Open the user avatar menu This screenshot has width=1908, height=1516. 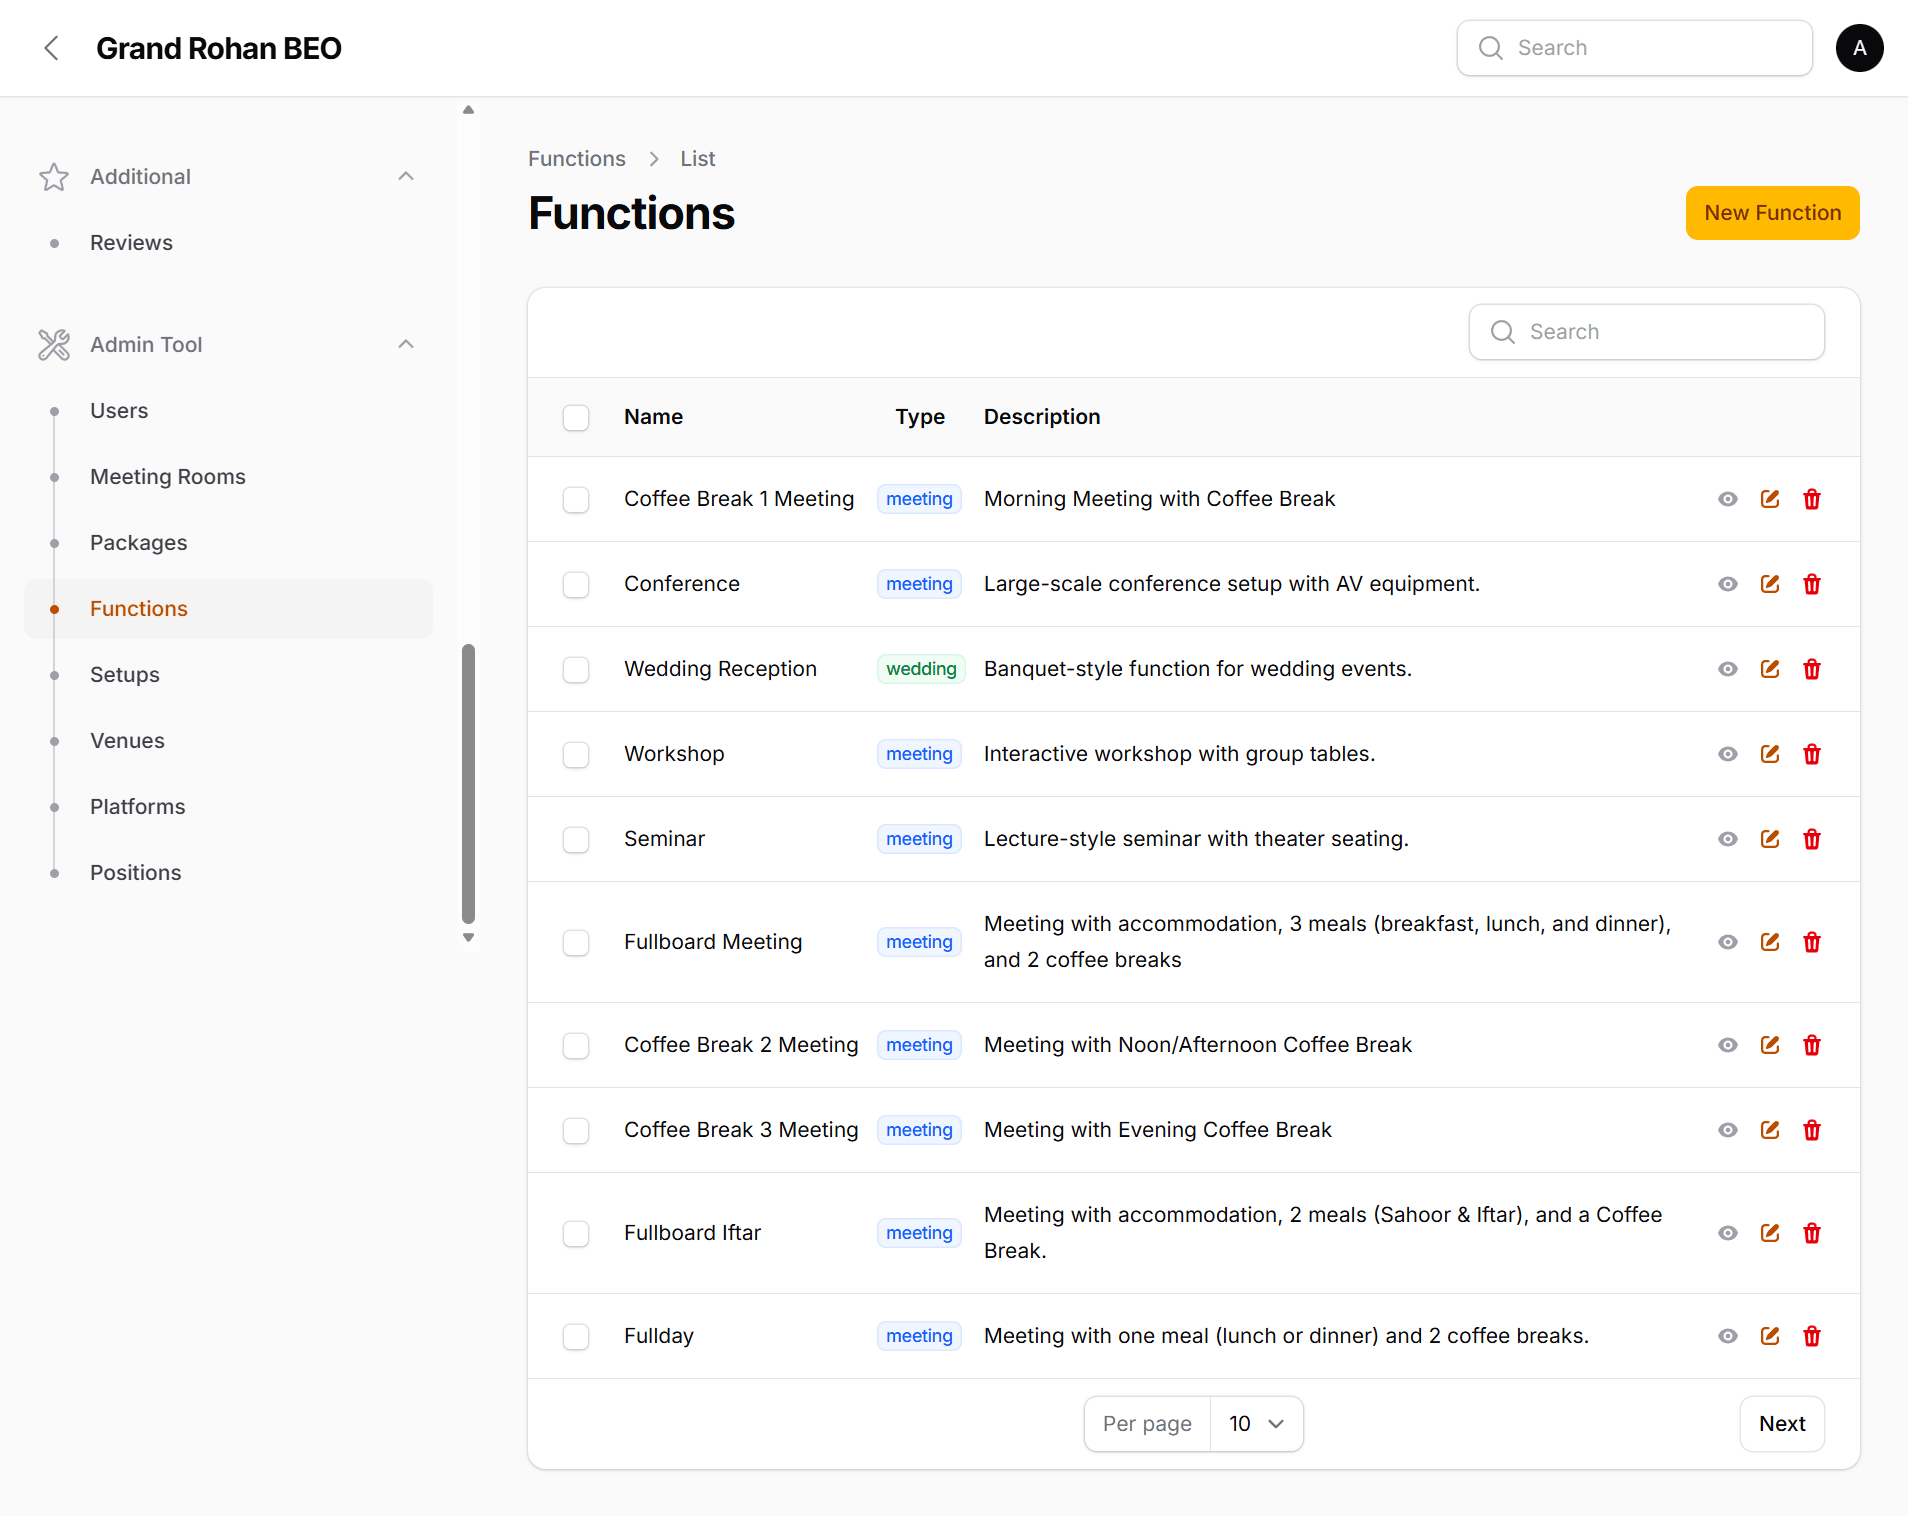pos(1859,48)
